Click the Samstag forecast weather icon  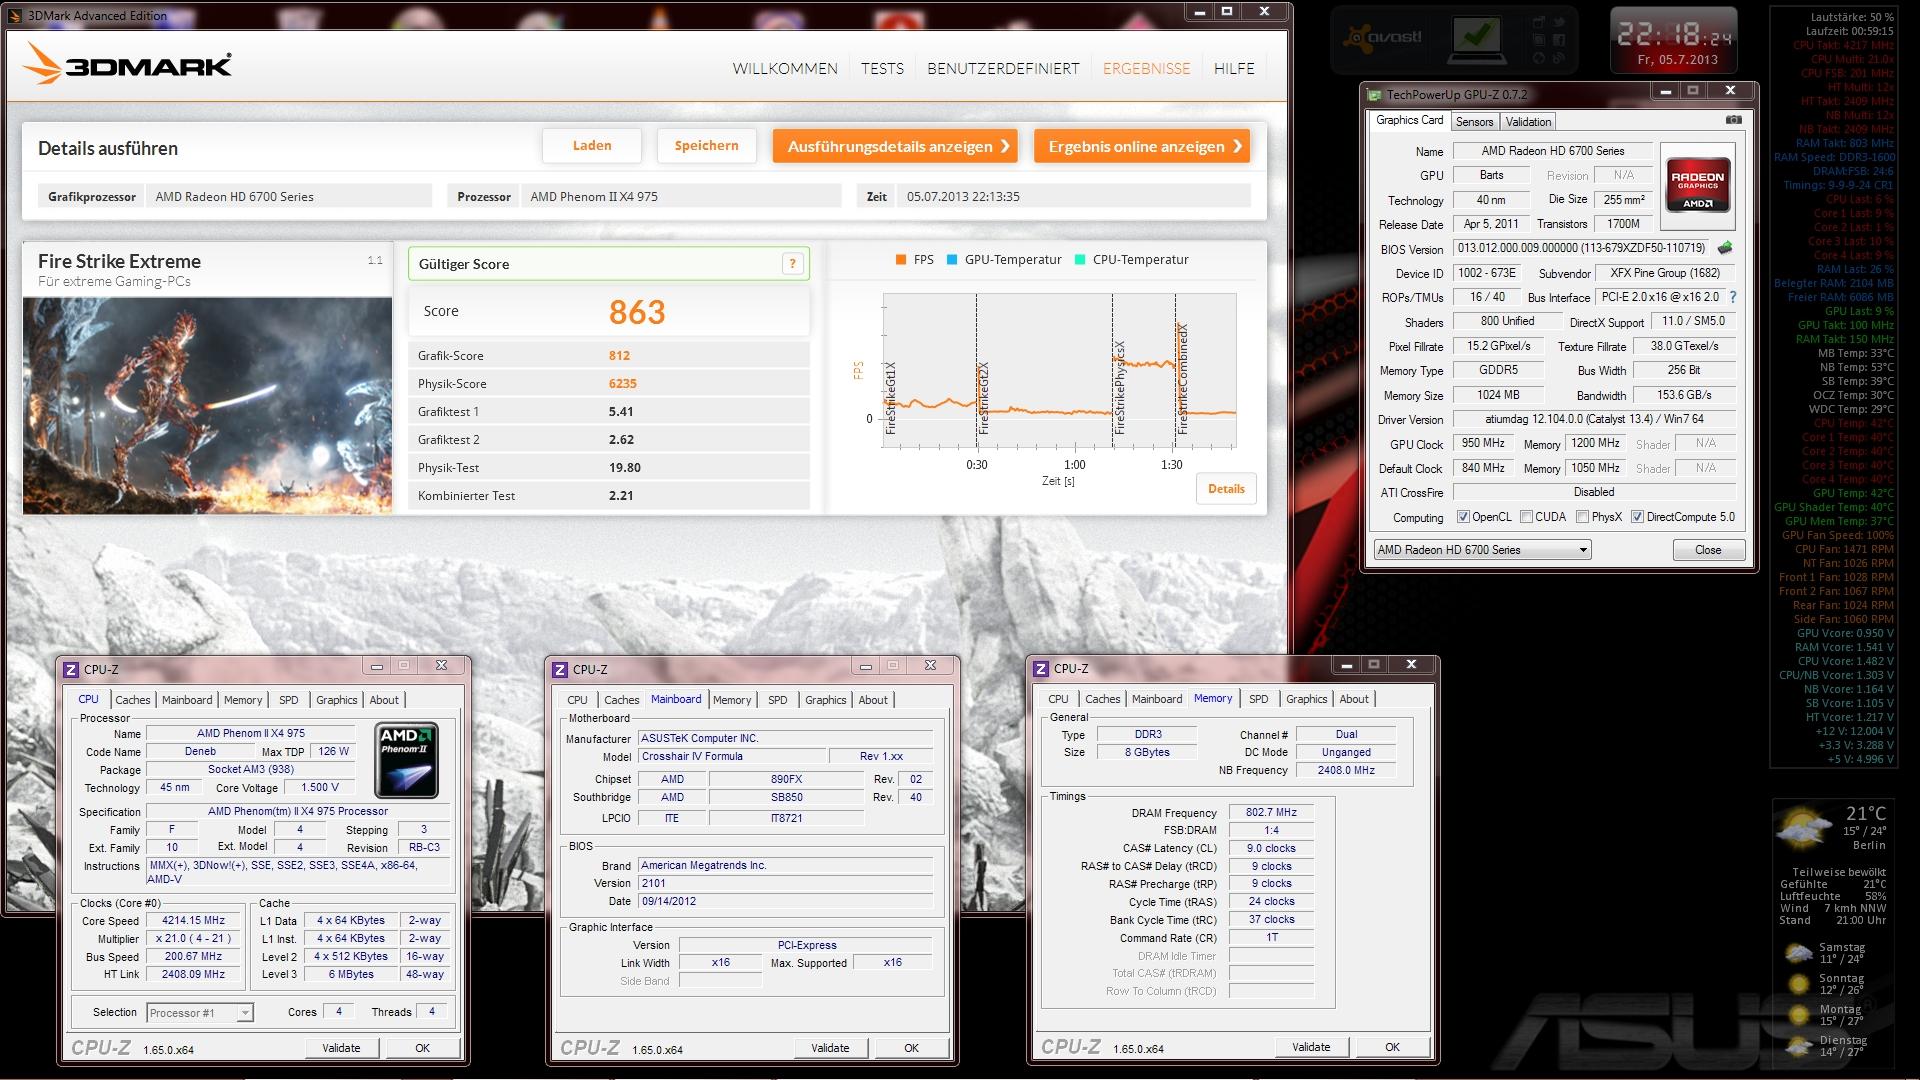pos(1800,952)
